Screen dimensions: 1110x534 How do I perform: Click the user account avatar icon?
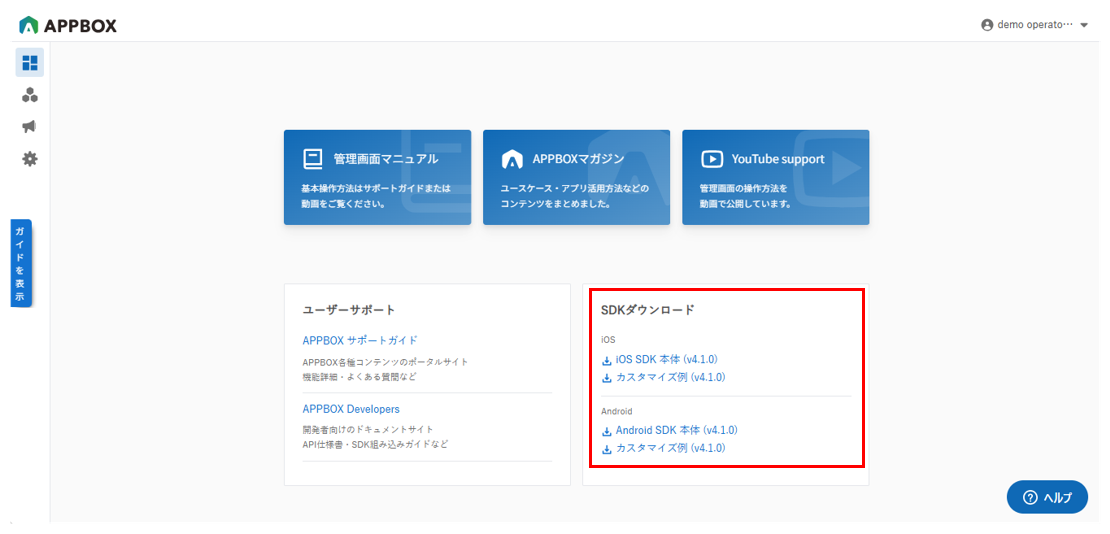pyautogui.click(x=987, y=25)
